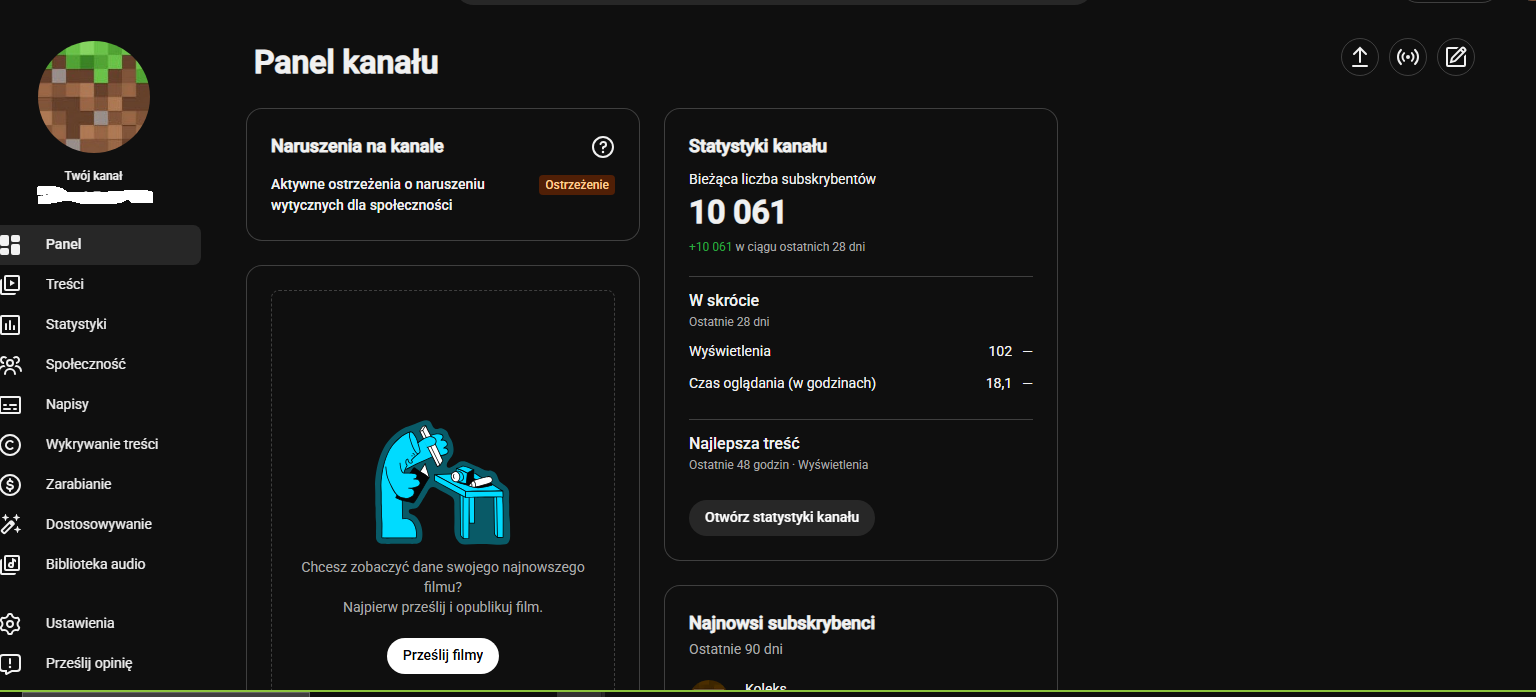Image resolution: width=1536 pixels, height=697 pixels.
Task: Click the Ostrzeżenie warning badge
Action: (577, 185)
